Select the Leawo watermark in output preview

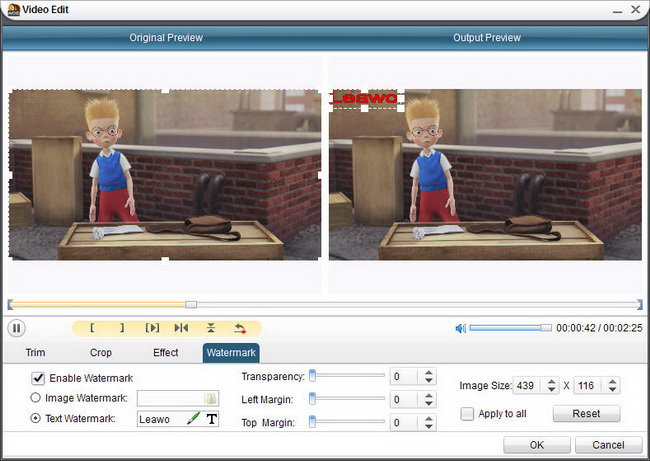point(365,99)
